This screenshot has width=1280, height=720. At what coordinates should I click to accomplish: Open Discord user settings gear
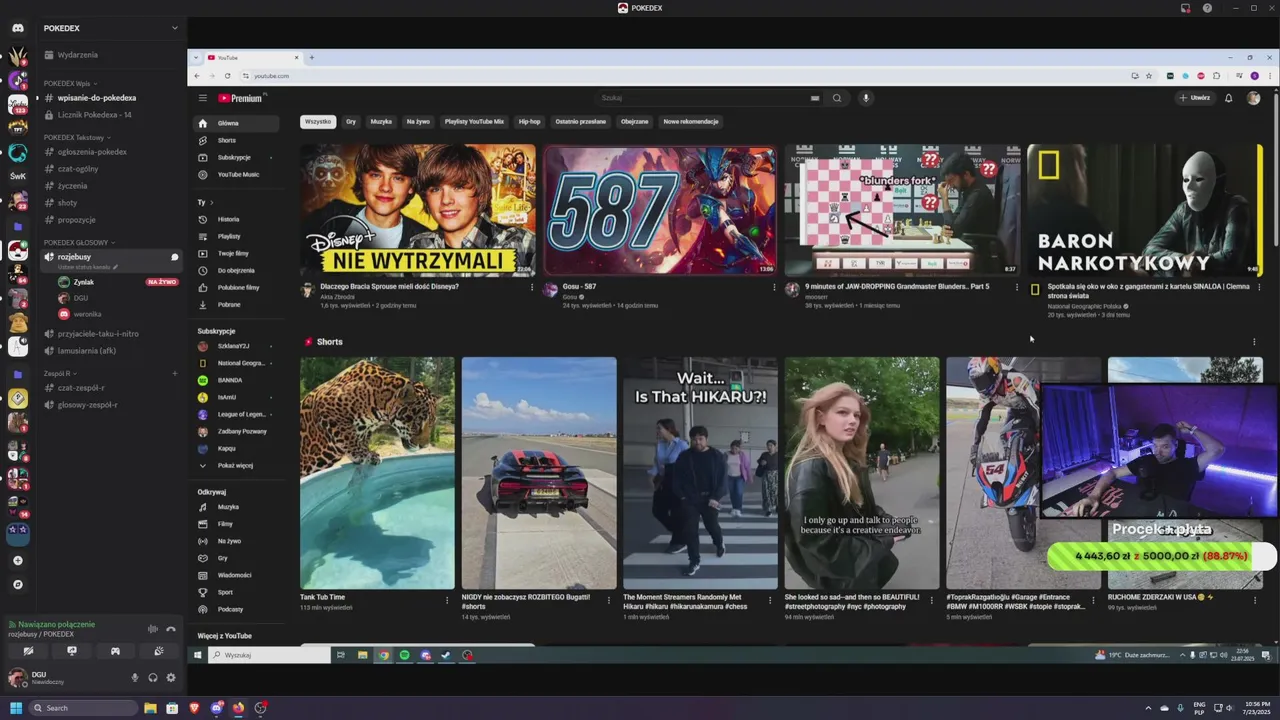pyautogui.click(x=171, y=677)
